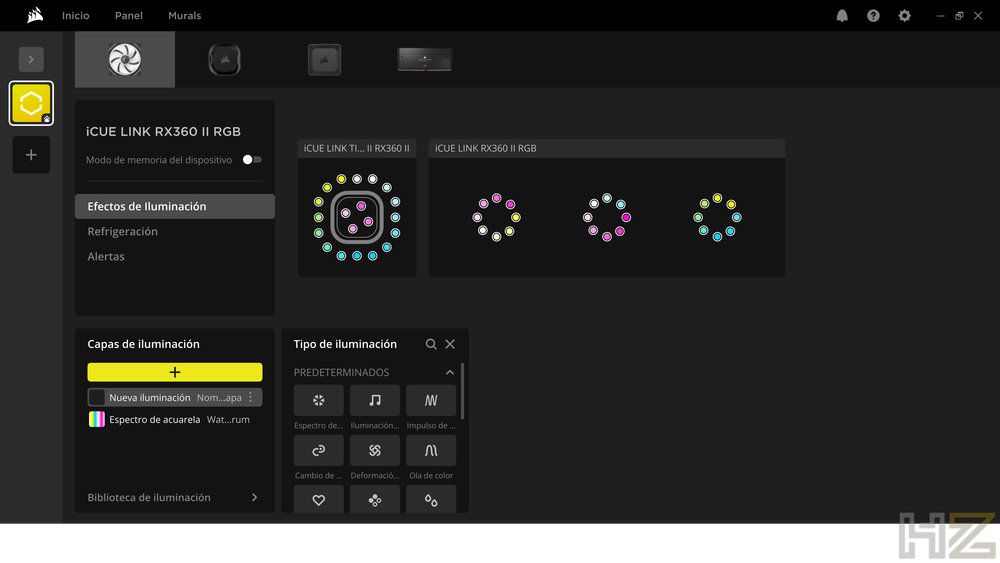Click the lighting type list scrollbar

[x=462, y=391]
